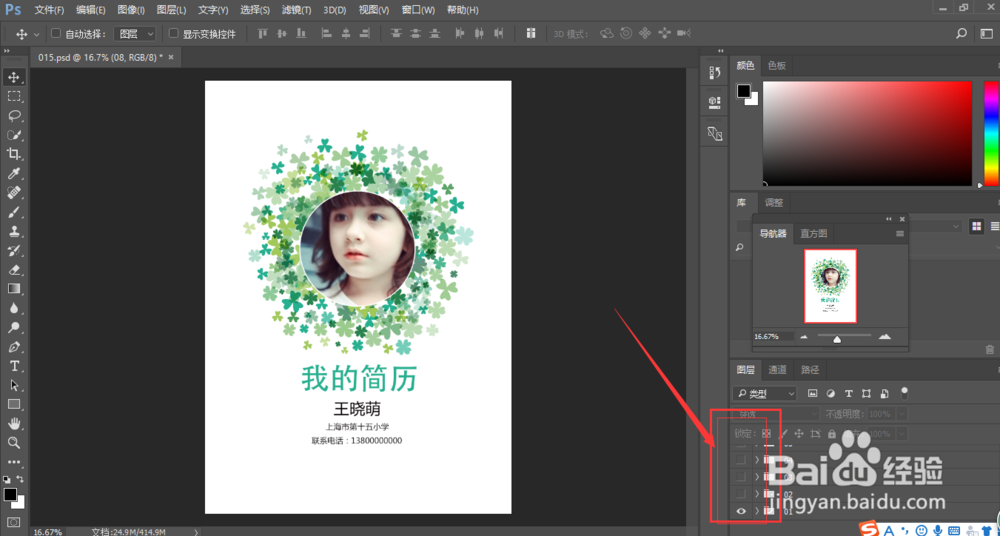
Task: Expand layer group 03
Action: point(757,477)
